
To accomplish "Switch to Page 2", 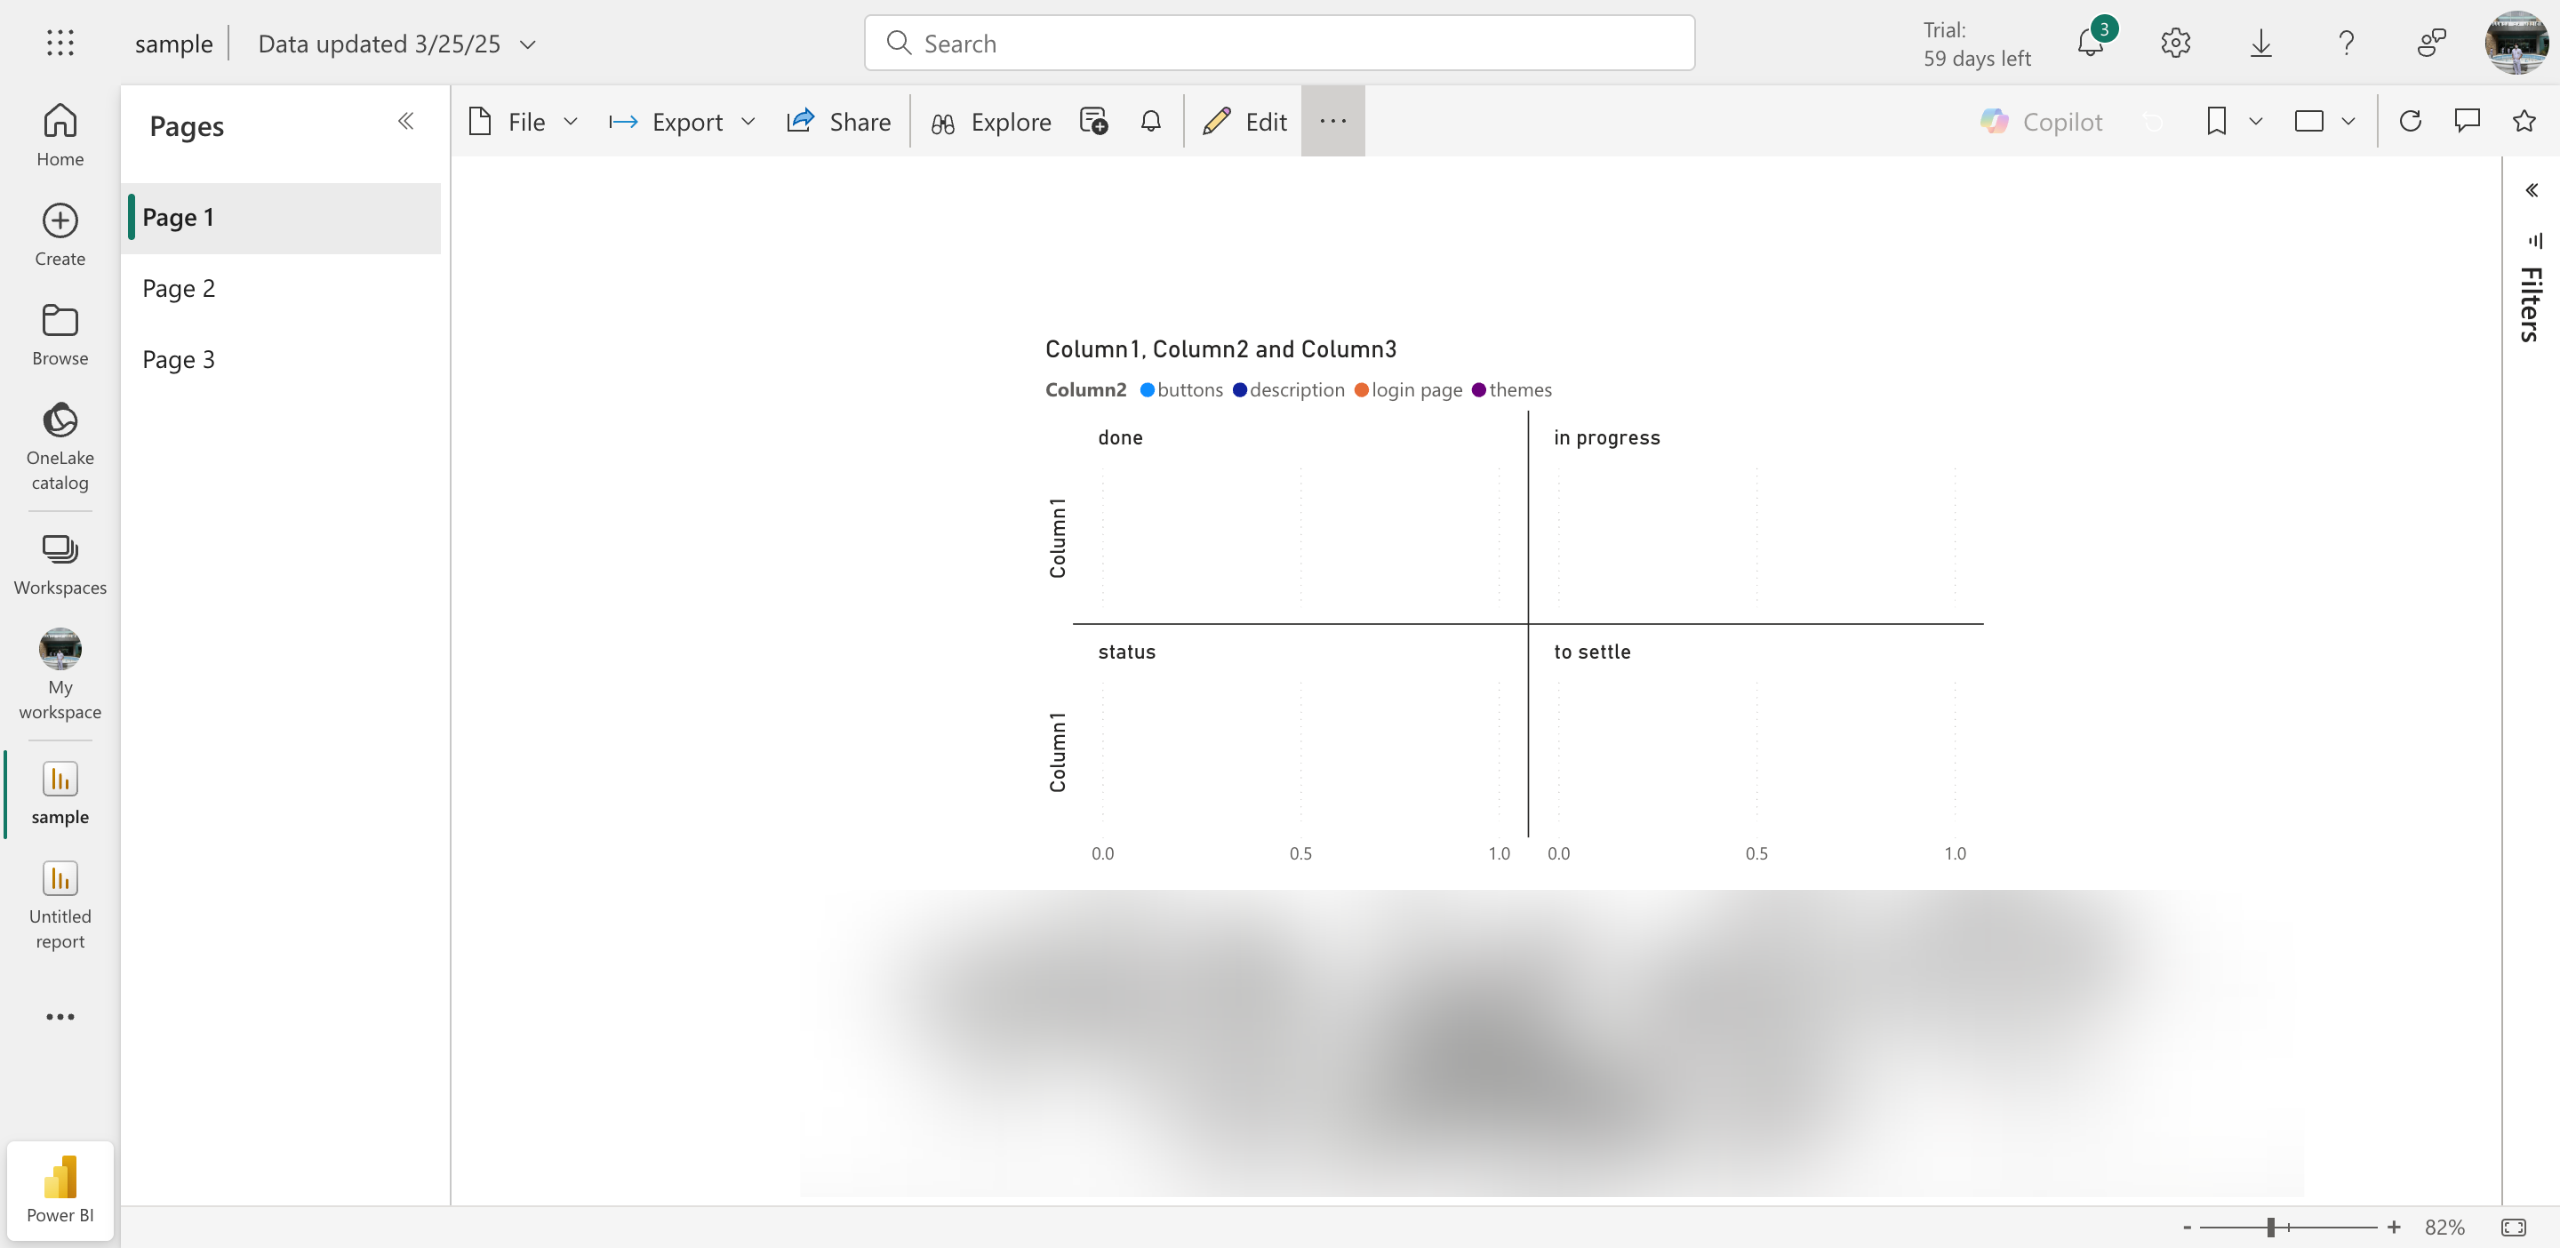I will pyautogui.click(x=179, y=288).
